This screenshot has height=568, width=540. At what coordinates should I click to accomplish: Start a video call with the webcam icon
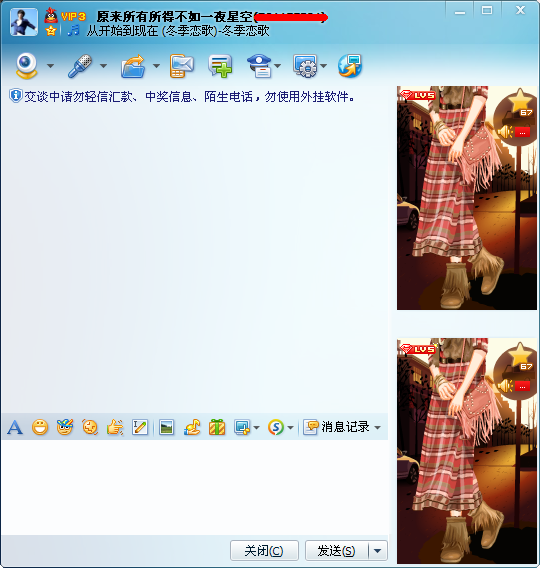point(26,66)
